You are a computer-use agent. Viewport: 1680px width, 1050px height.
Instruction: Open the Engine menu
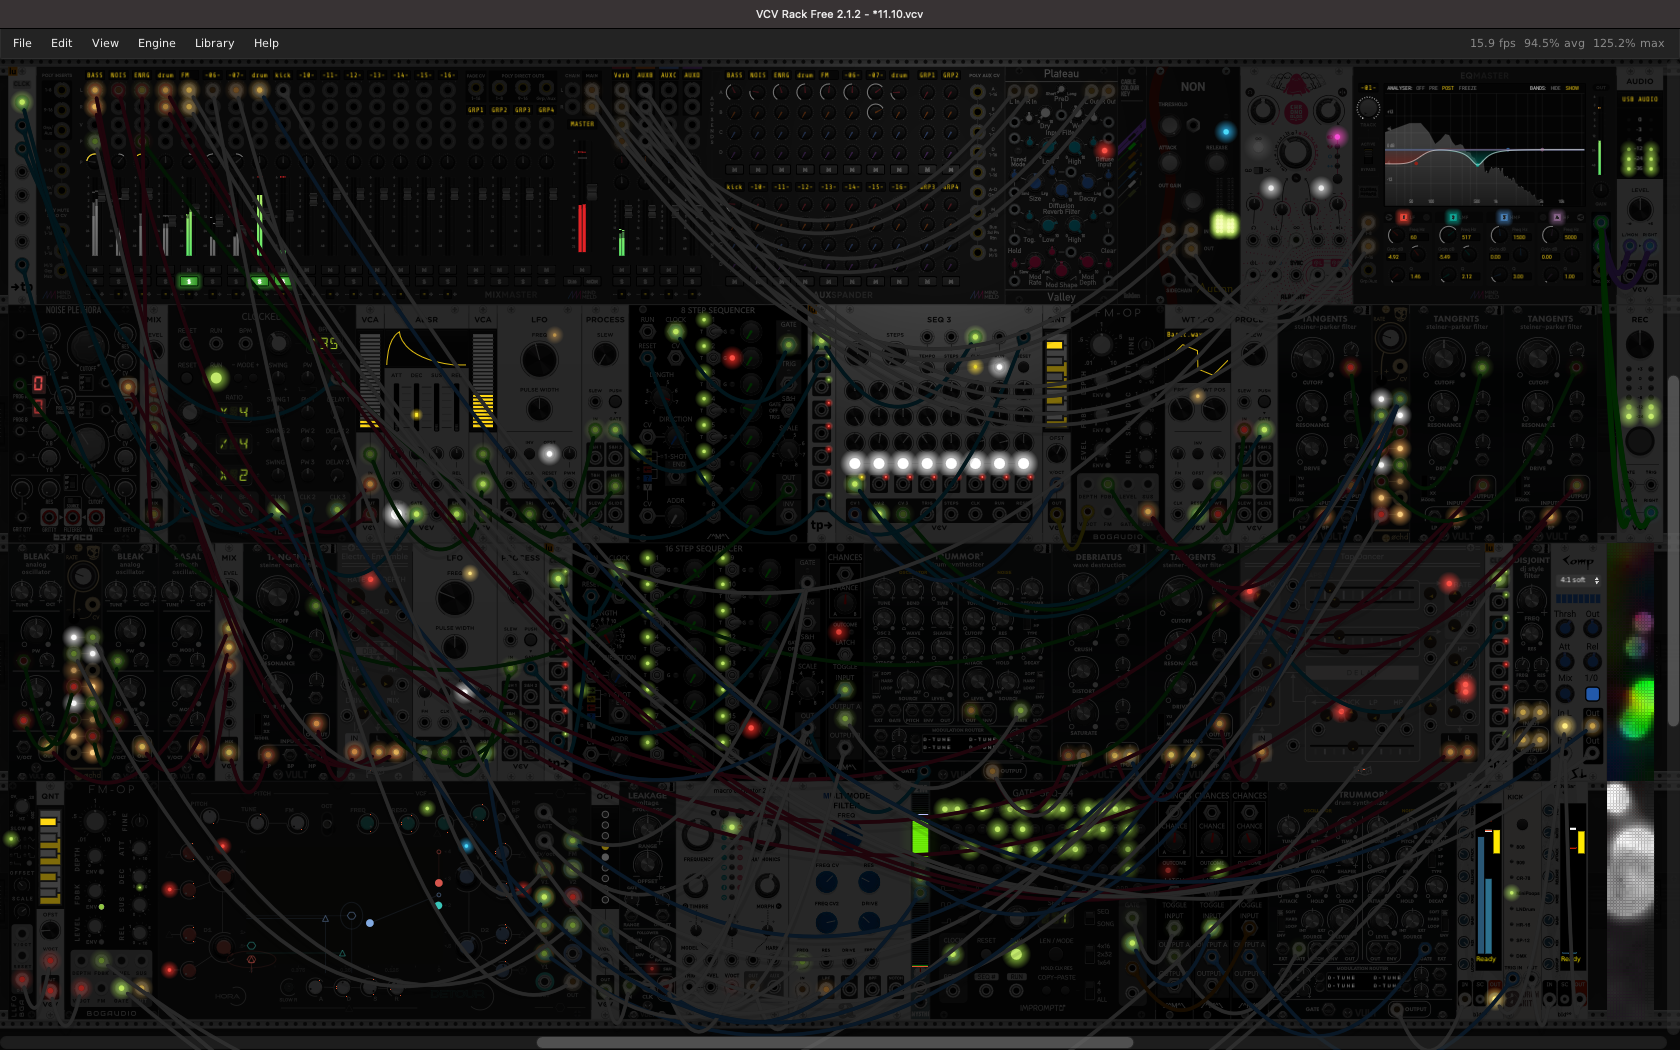point(156,43)
